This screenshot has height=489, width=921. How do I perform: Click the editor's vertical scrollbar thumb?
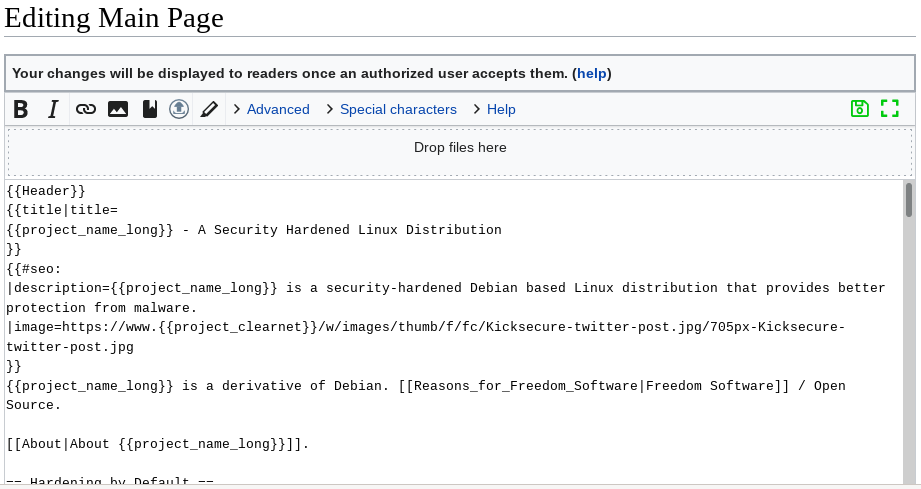click(x=909, y=200)
